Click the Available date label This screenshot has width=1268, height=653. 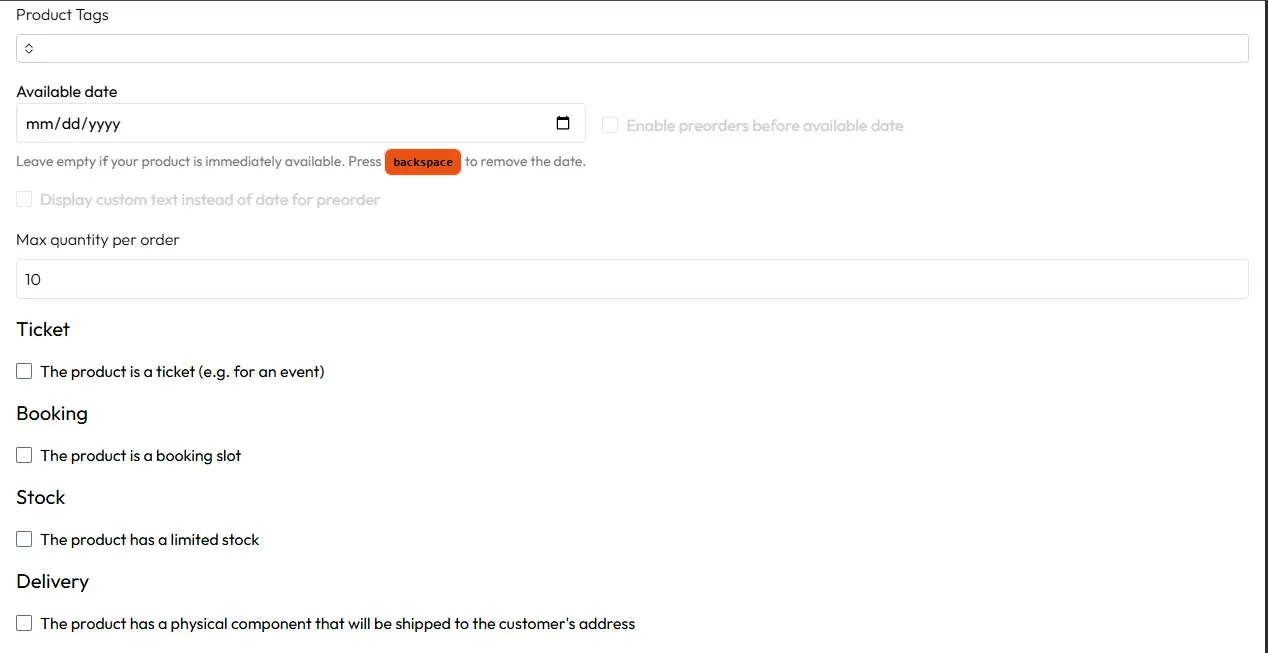[67, 92]
